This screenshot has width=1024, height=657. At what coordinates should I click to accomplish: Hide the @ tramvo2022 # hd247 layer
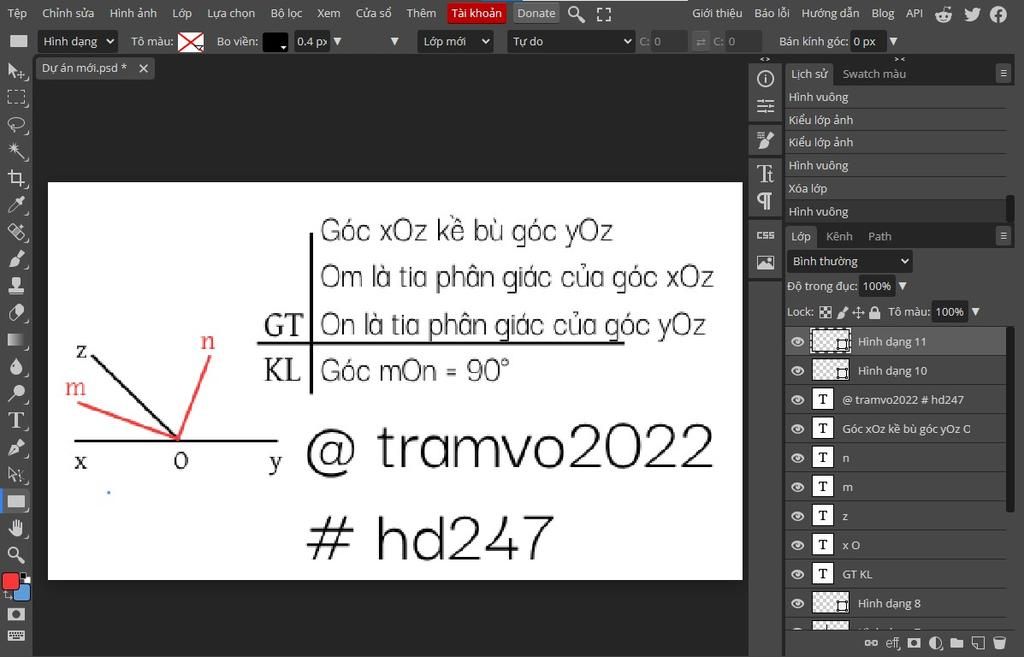click(x=797, y=400)
